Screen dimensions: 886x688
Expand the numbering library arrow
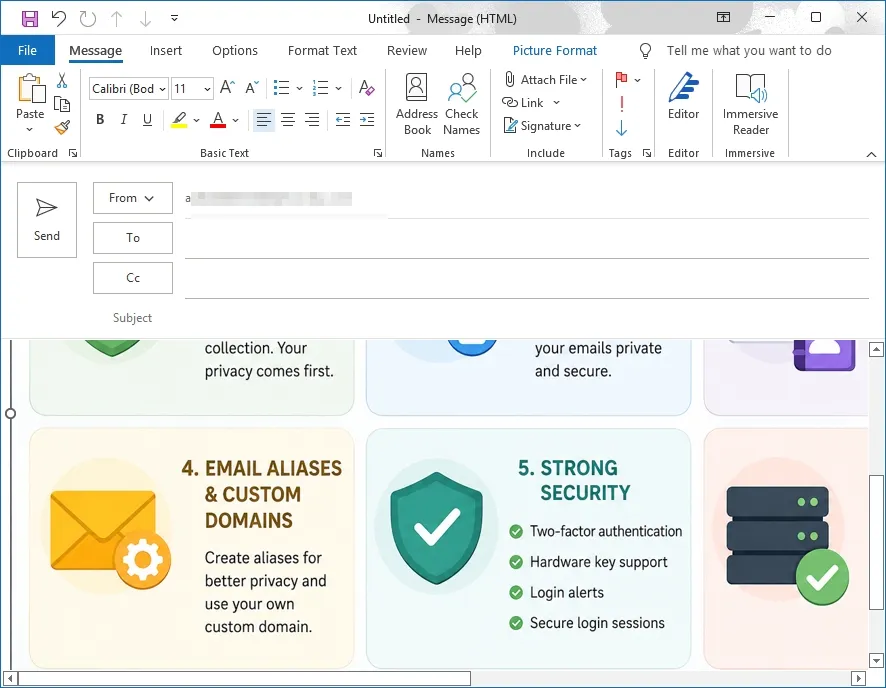(338, 88)
